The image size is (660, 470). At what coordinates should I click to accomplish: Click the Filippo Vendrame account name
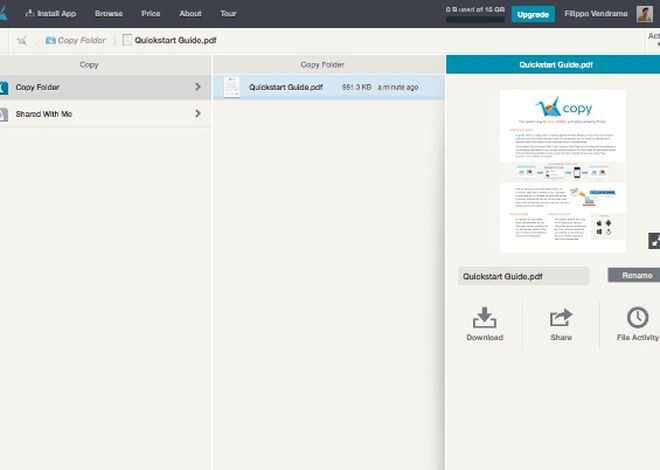(596, 13)
